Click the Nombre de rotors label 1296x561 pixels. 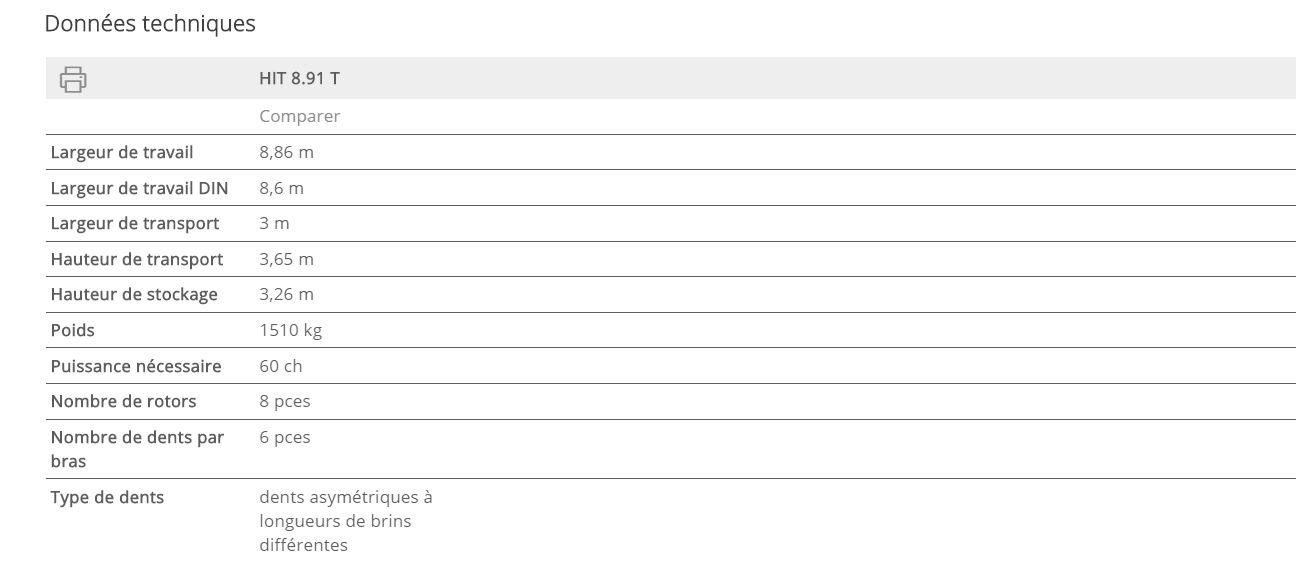[123, 401]
